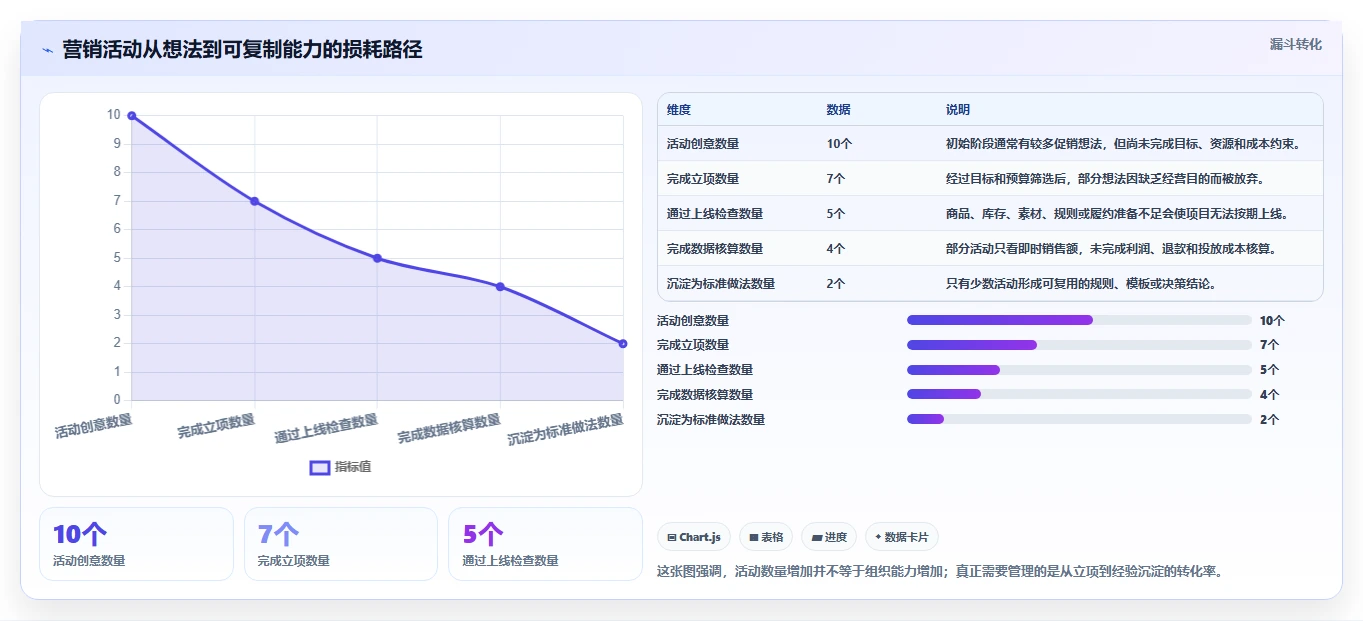Click the 活动创意数量 label in the progress list

[x=693, y=321]
